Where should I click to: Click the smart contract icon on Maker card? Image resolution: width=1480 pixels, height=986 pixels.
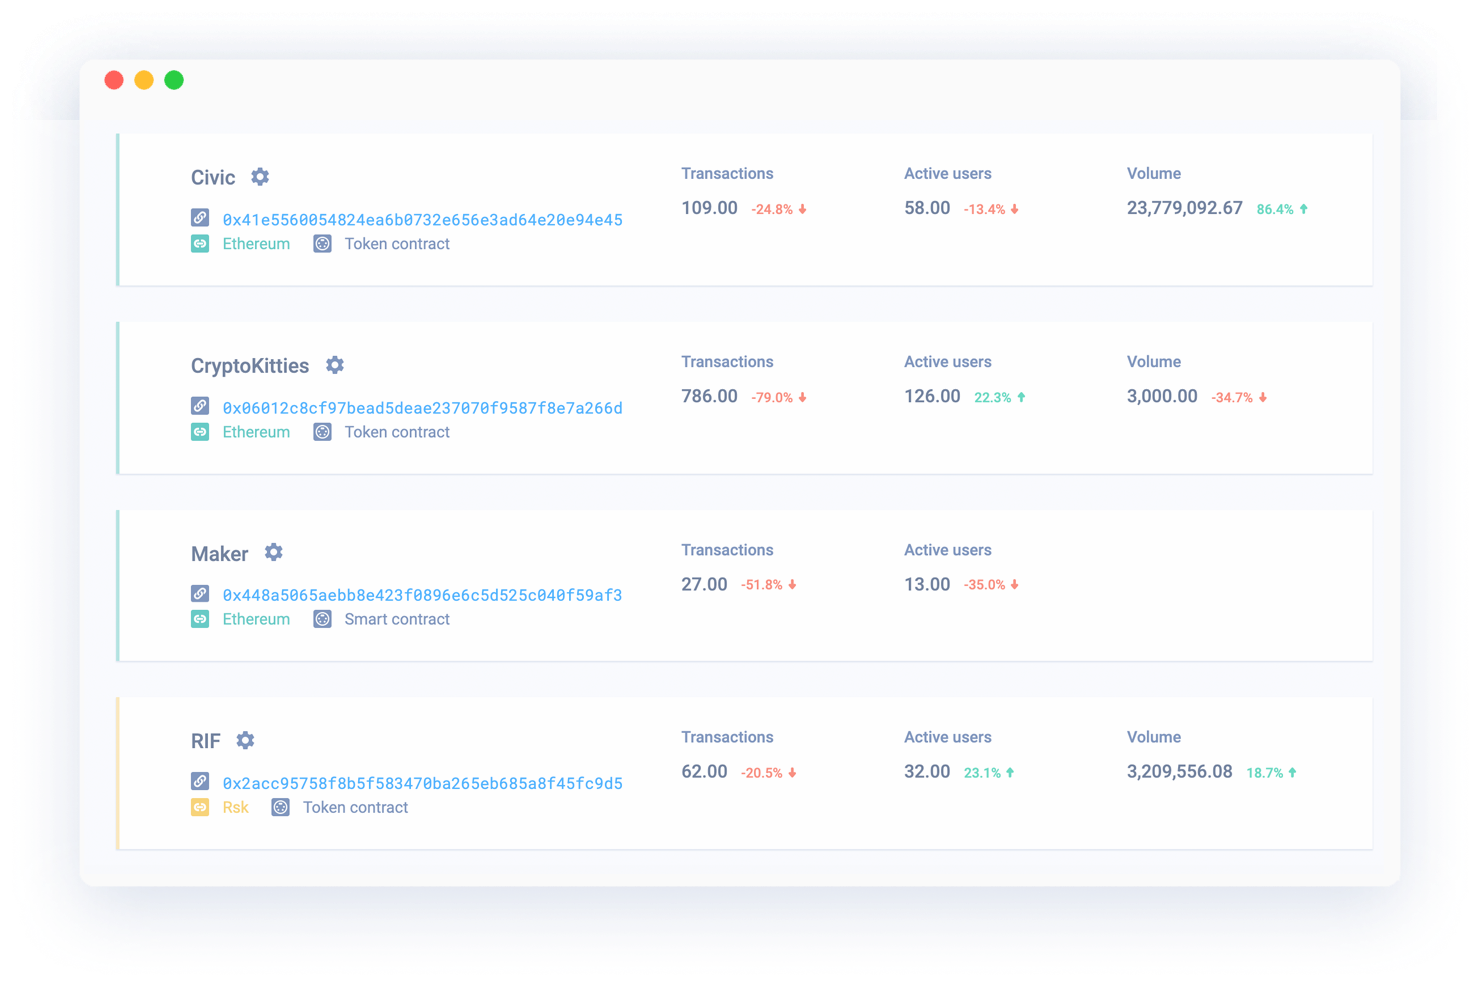pyautogui.click(x=322, y=619)
